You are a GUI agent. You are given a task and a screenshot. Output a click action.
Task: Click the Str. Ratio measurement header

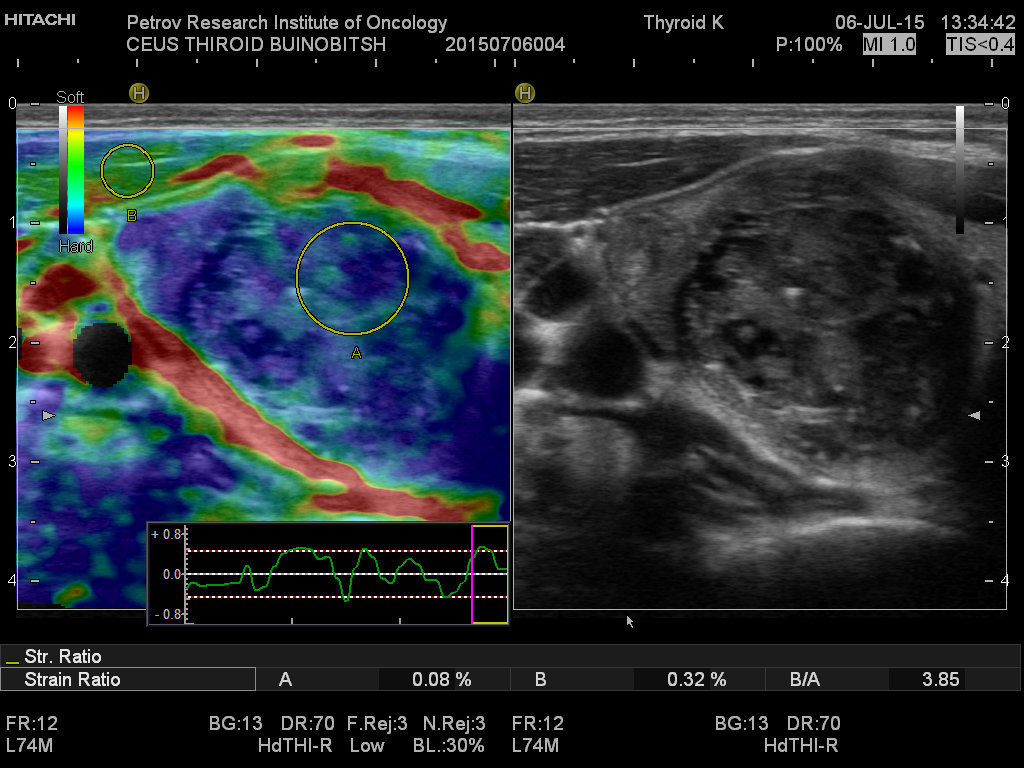click(60, 657)
